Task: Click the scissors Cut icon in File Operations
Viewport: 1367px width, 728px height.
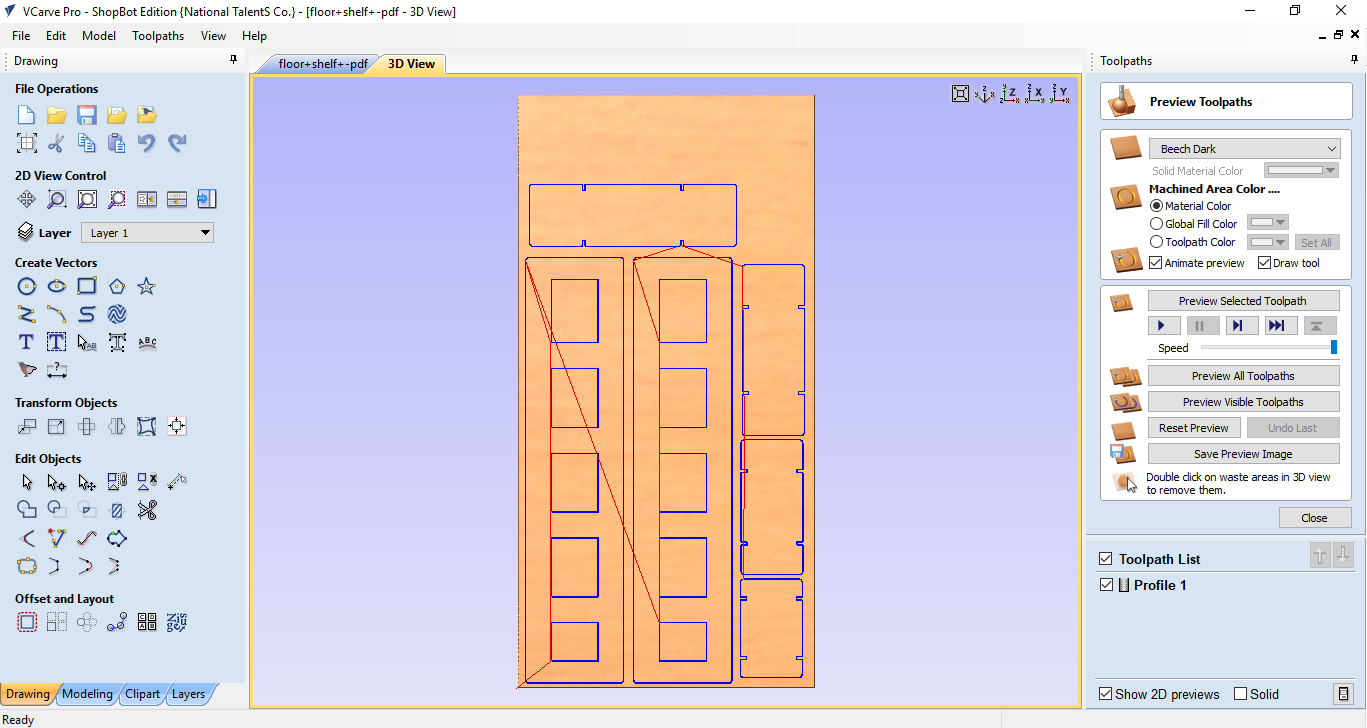Action: click(x=57, y=143)
